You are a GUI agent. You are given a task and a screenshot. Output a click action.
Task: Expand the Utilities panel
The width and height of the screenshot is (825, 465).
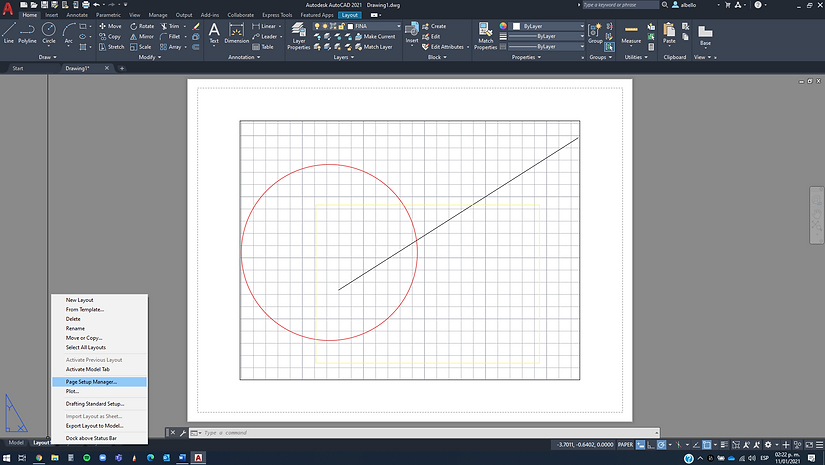(636, 57)
